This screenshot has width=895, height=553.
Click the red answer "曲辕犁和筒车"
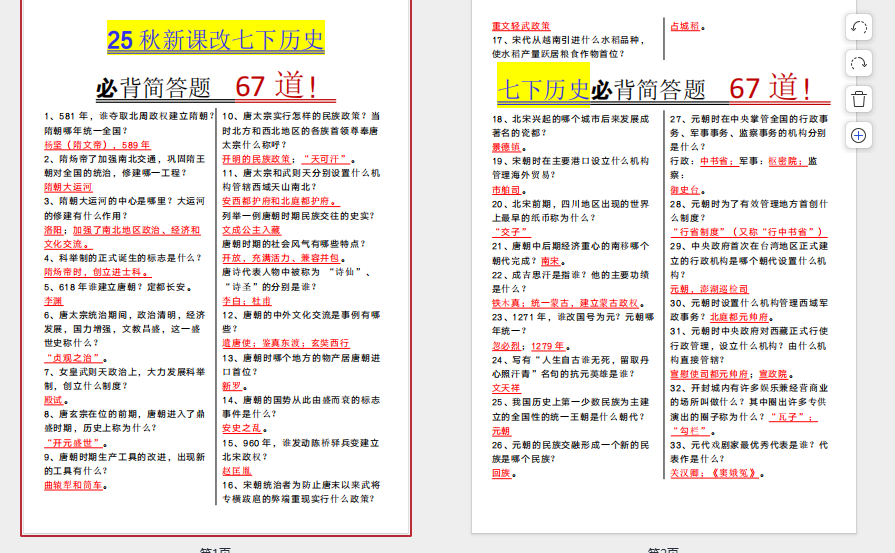click(74, 485)
